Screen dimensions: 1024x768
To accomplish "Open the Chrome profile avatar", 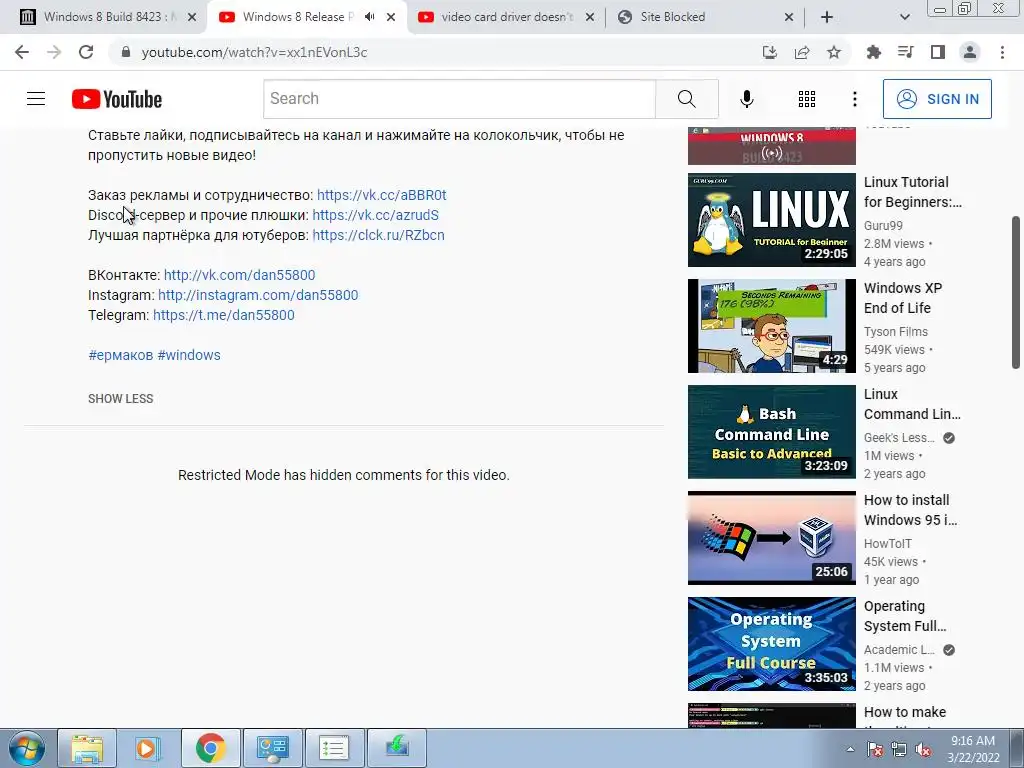I will tap(970, 52).
